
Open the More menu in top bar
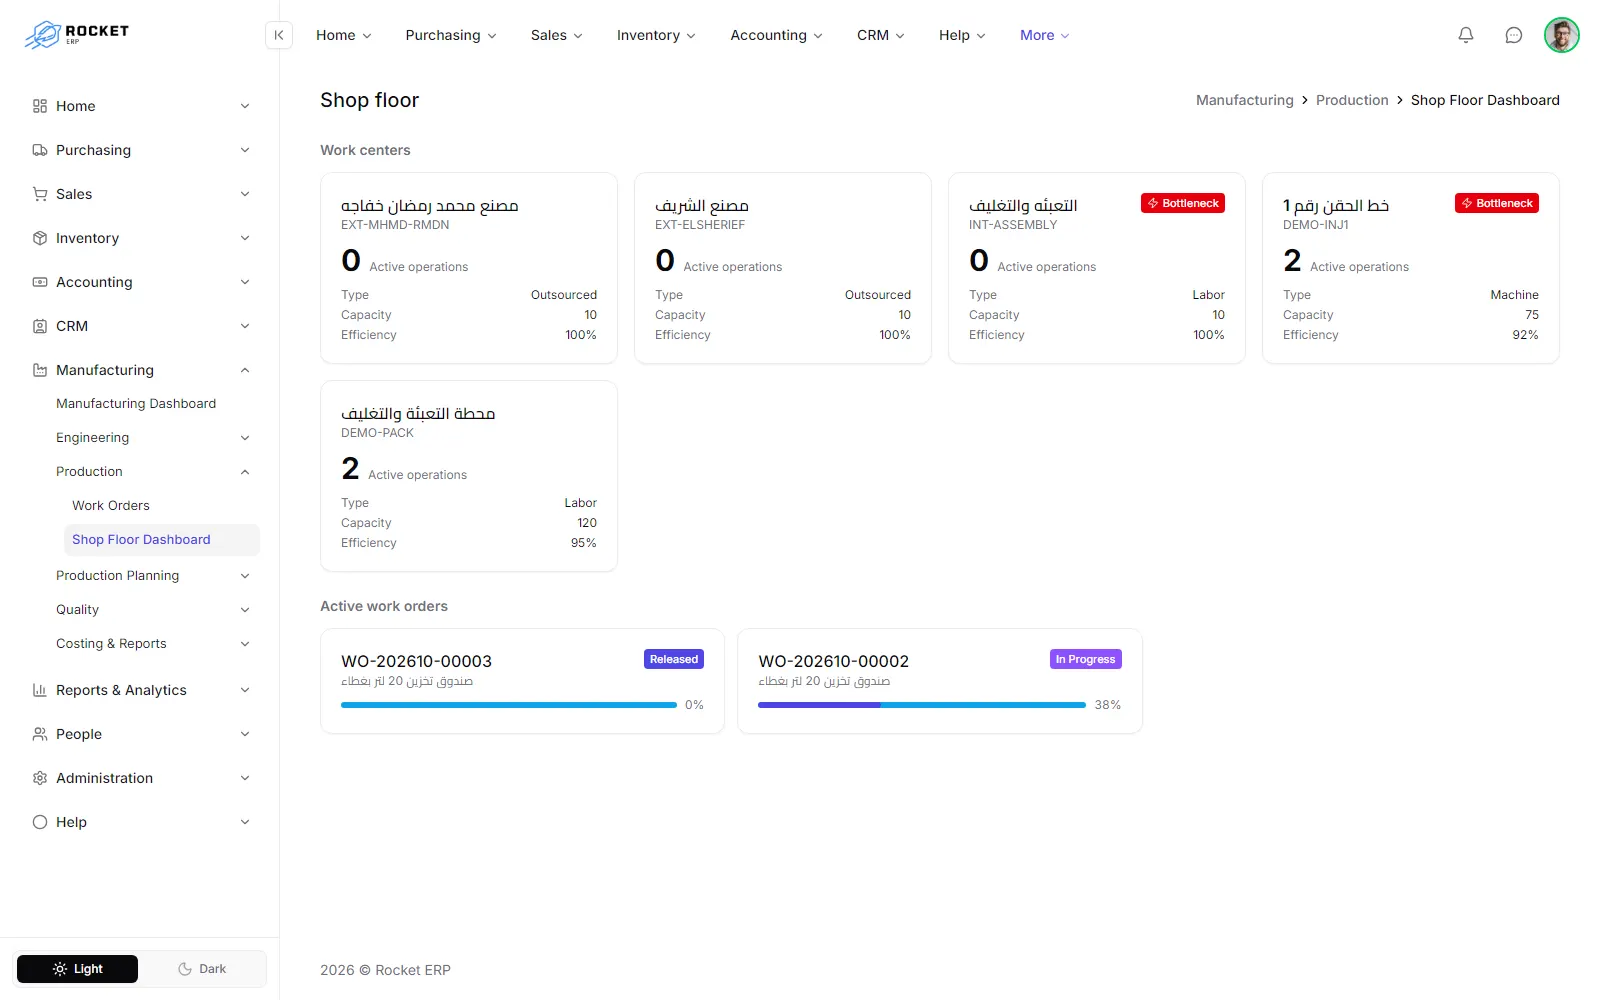1044,35
